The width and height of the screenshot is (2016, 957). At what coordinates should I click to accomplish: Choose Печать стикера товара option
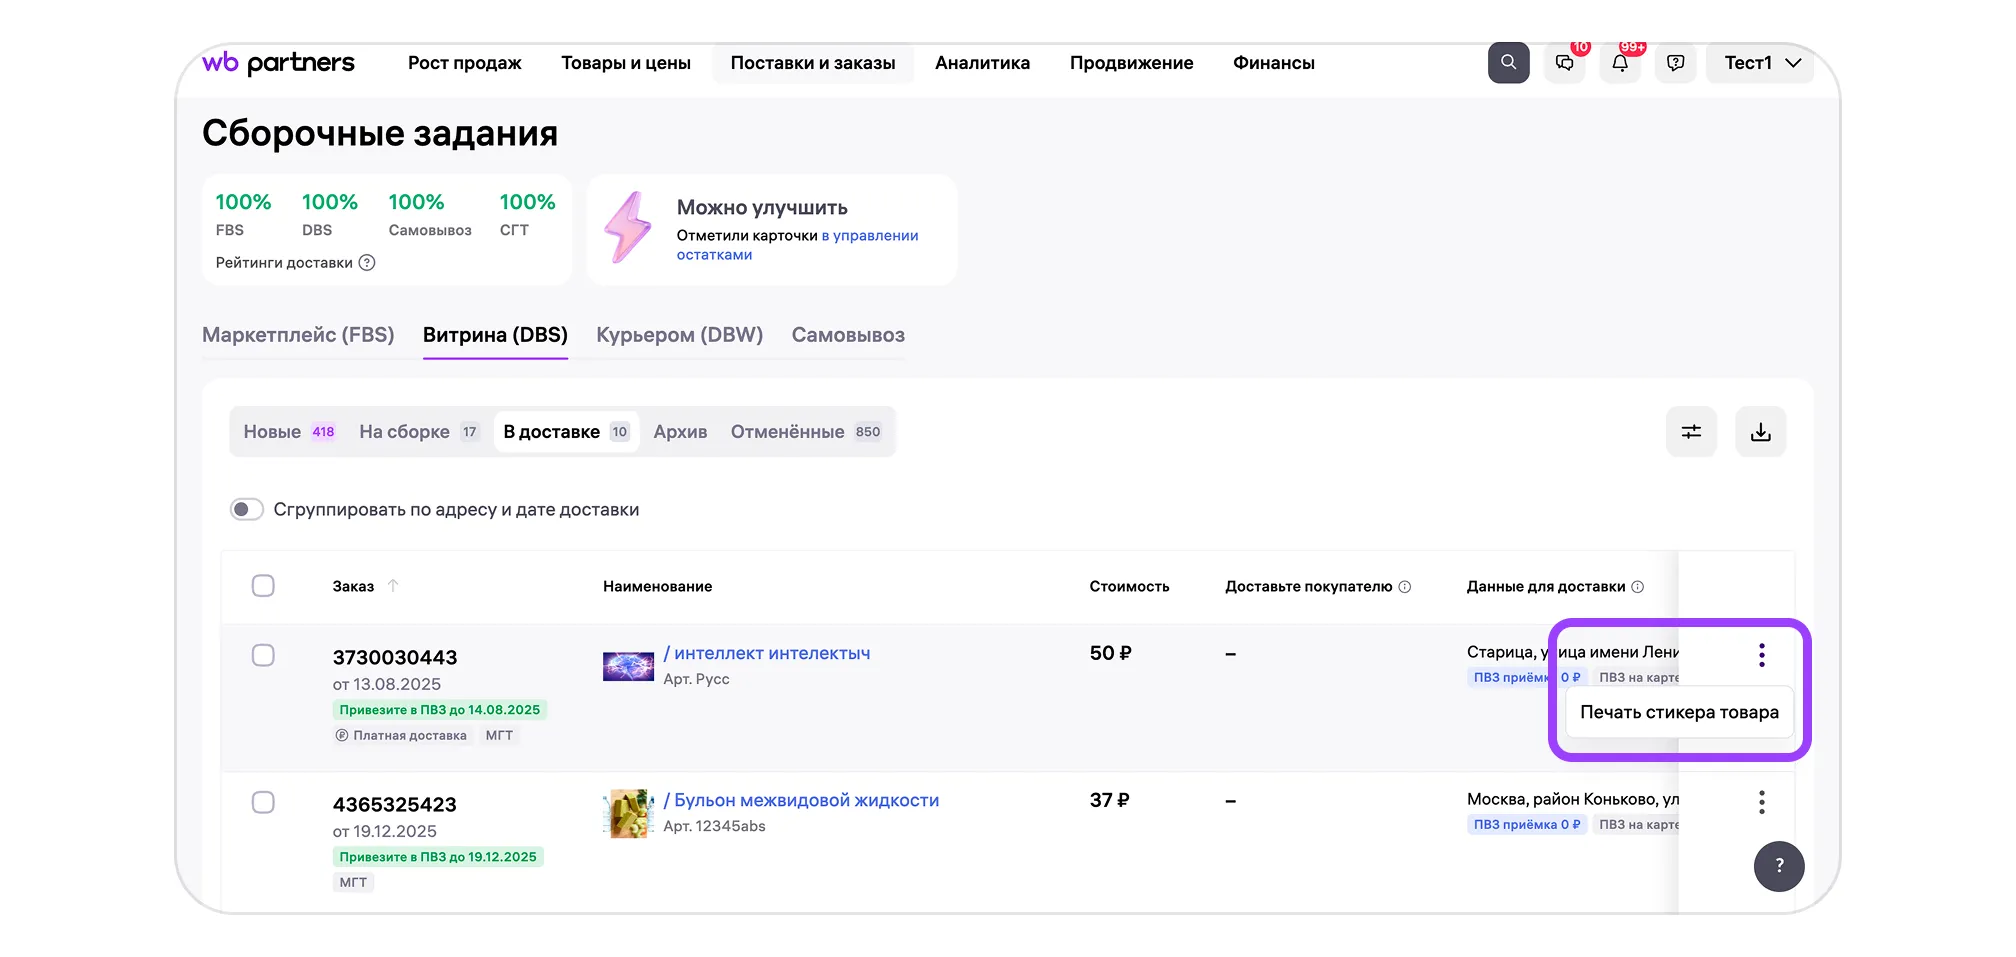[1678, 713]
